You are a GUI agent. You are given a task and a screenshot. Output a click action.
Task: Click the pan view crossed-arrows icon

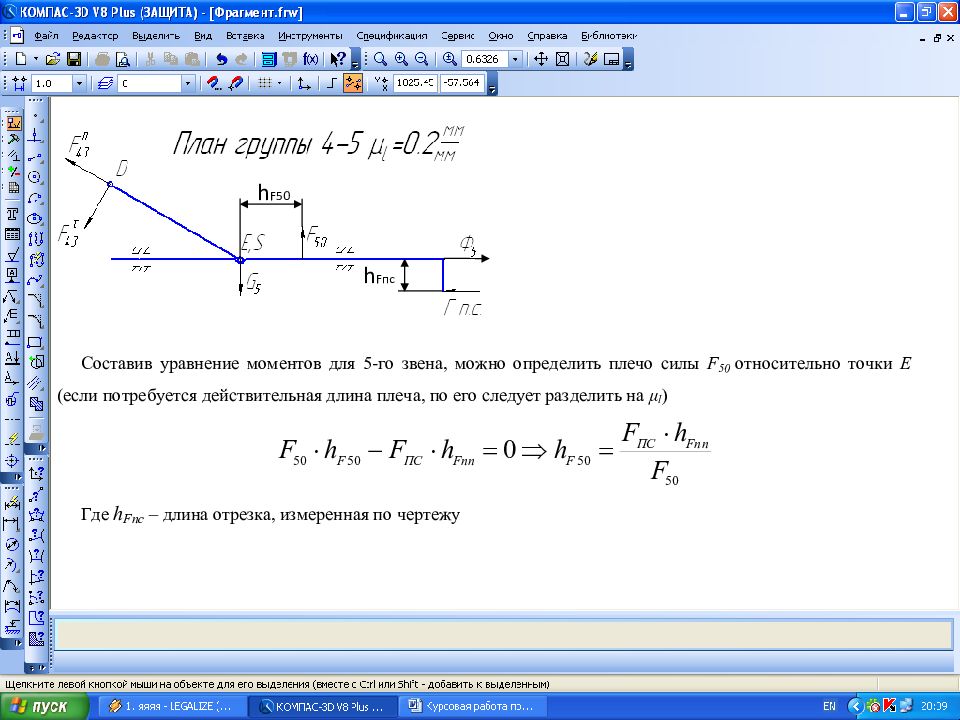pos(541,59)
